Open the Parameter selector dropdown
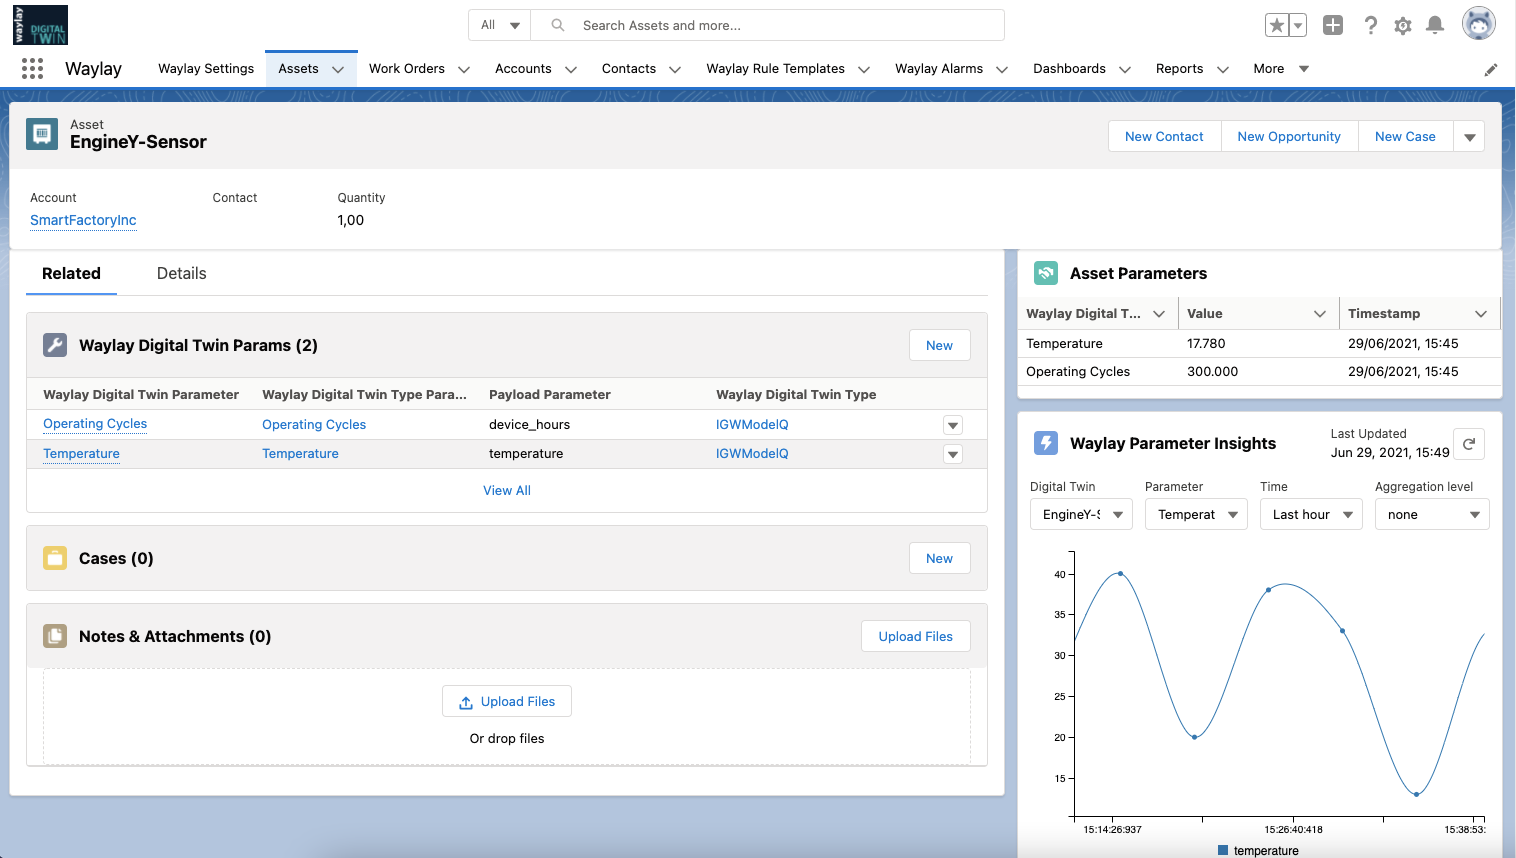The width and height of the screenshot is (1516, 858). point(1196,514)
